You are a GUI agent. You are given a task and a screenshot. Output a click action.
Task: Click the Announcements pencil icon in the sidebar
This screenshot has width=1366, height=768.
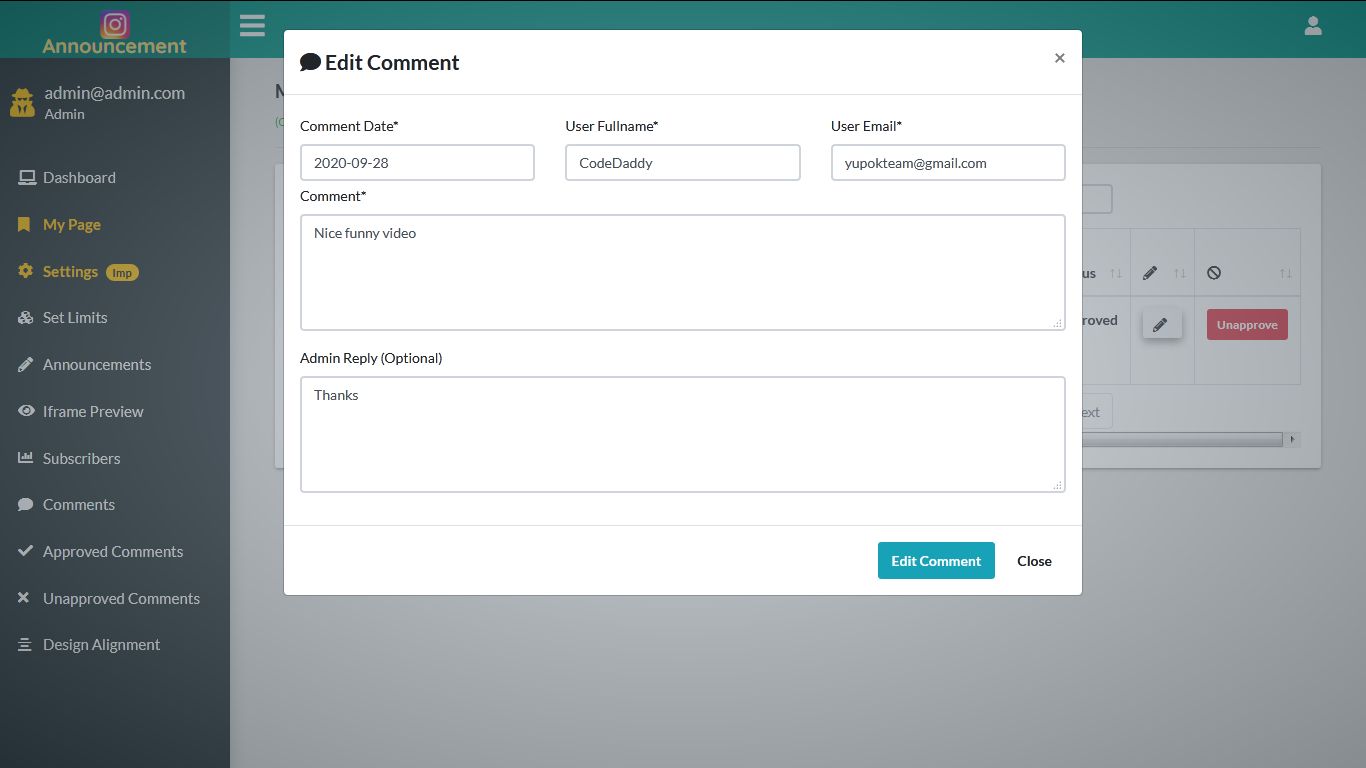tap(25, 364)
